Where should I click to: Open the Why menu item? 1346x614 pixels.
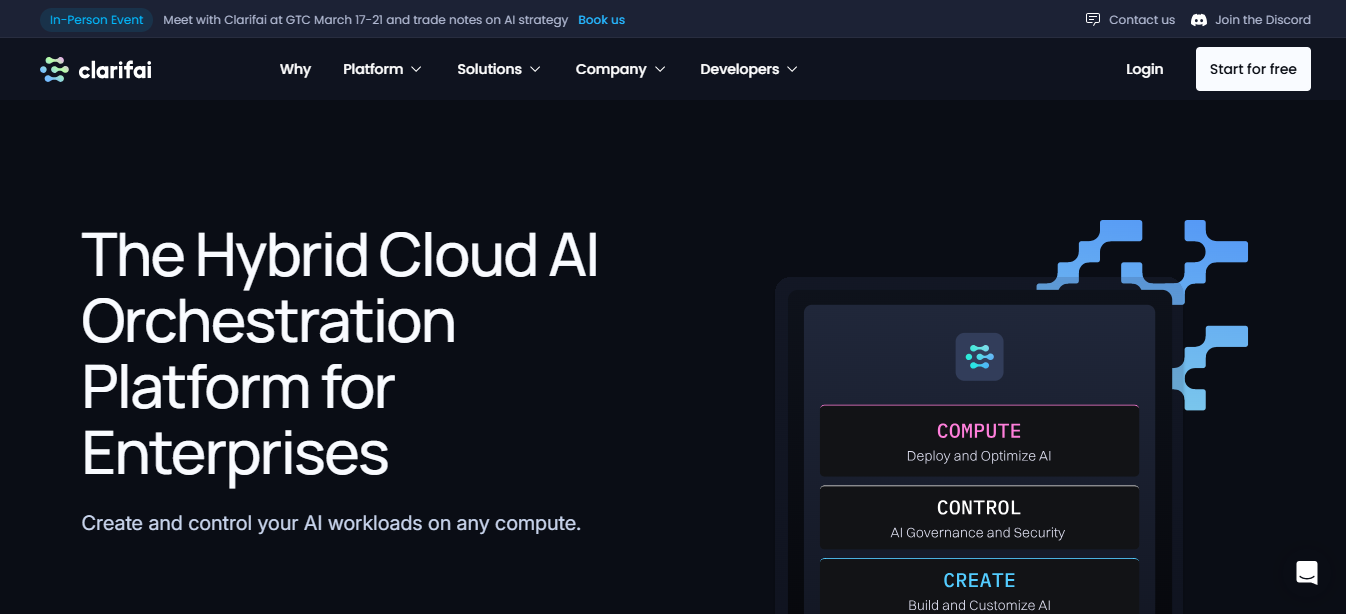[295, 69]
